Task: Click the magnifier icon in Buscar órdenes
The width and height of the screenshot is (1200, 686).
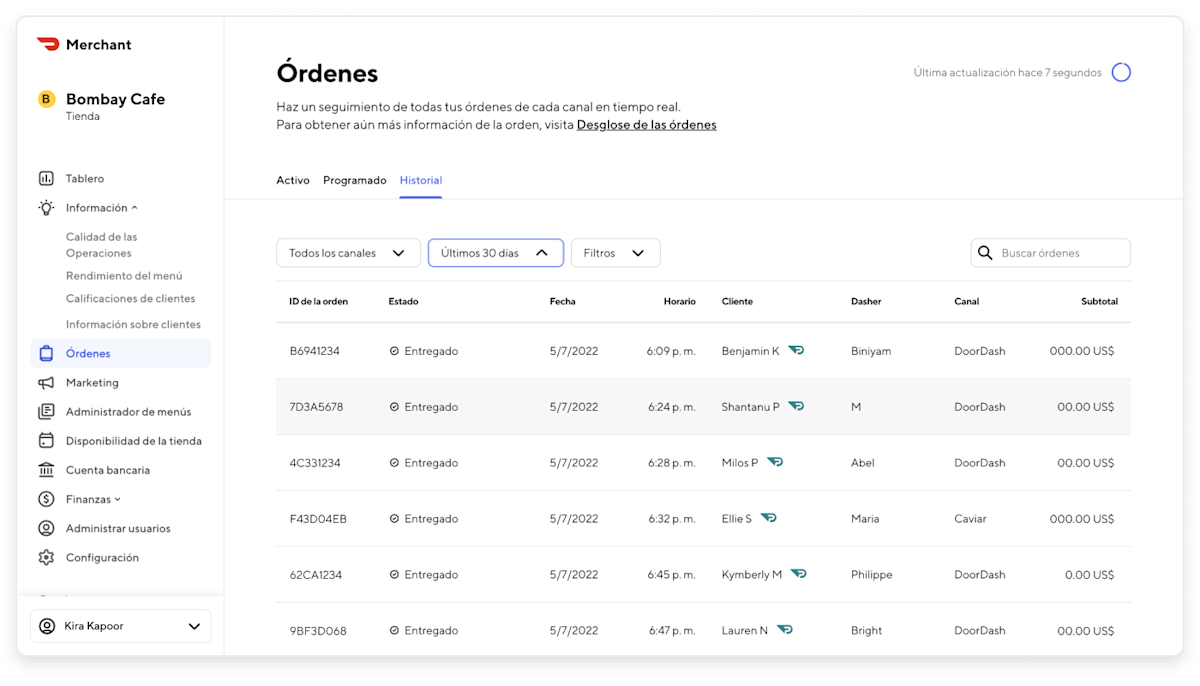Action: coord(985,252)
